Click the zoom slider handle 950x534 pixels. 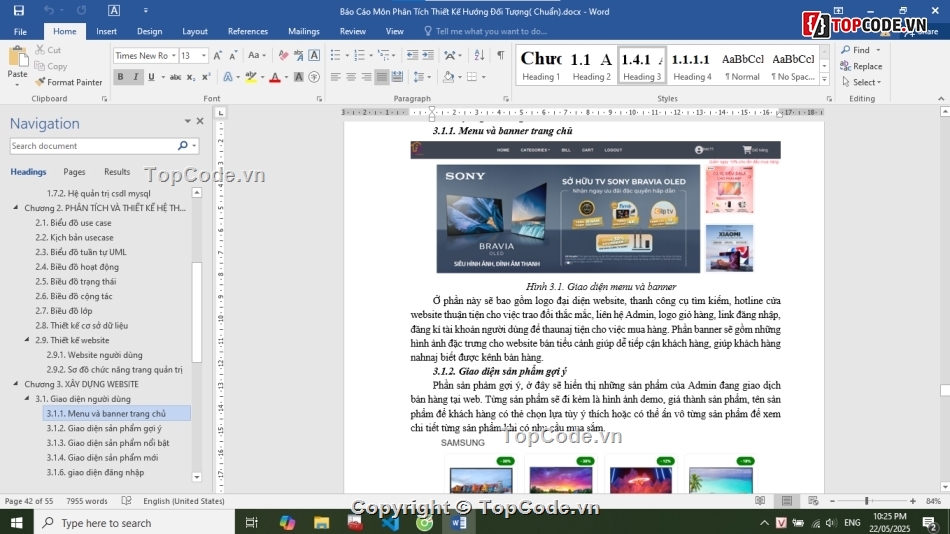pyautogui.click(x=867, y=501)
